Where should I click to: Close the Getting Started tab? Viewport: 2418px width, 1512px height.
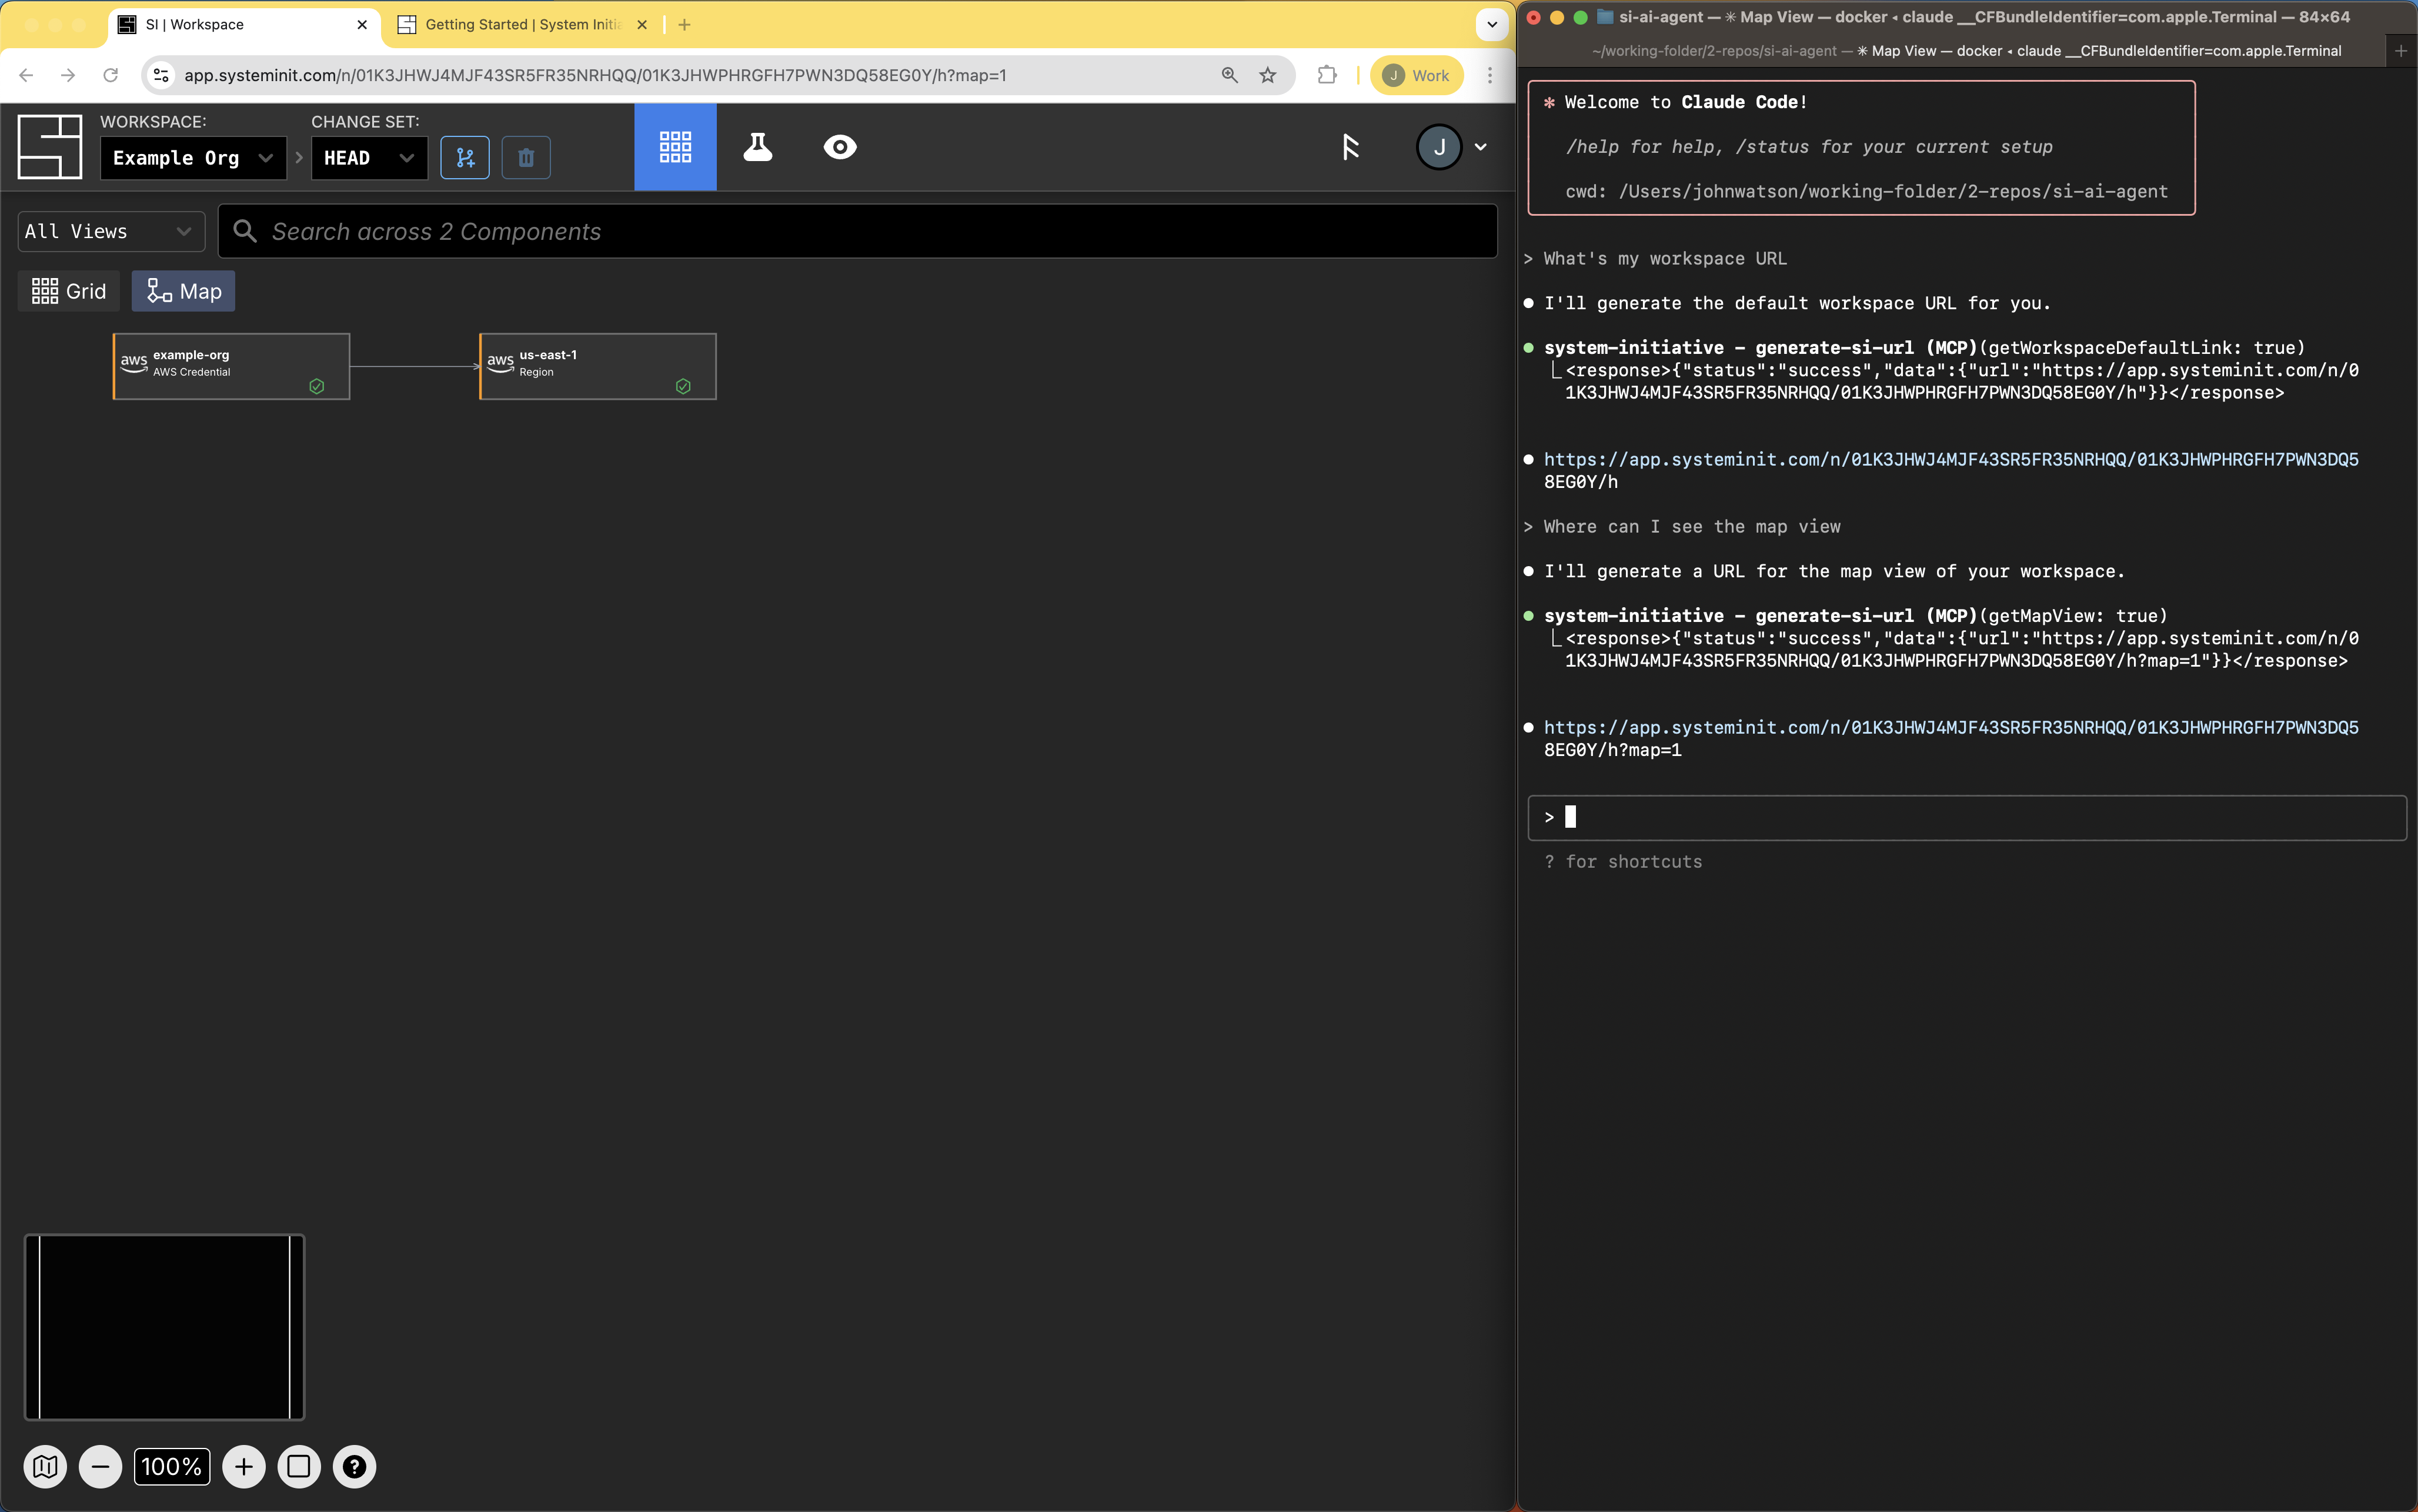[642, 24]
